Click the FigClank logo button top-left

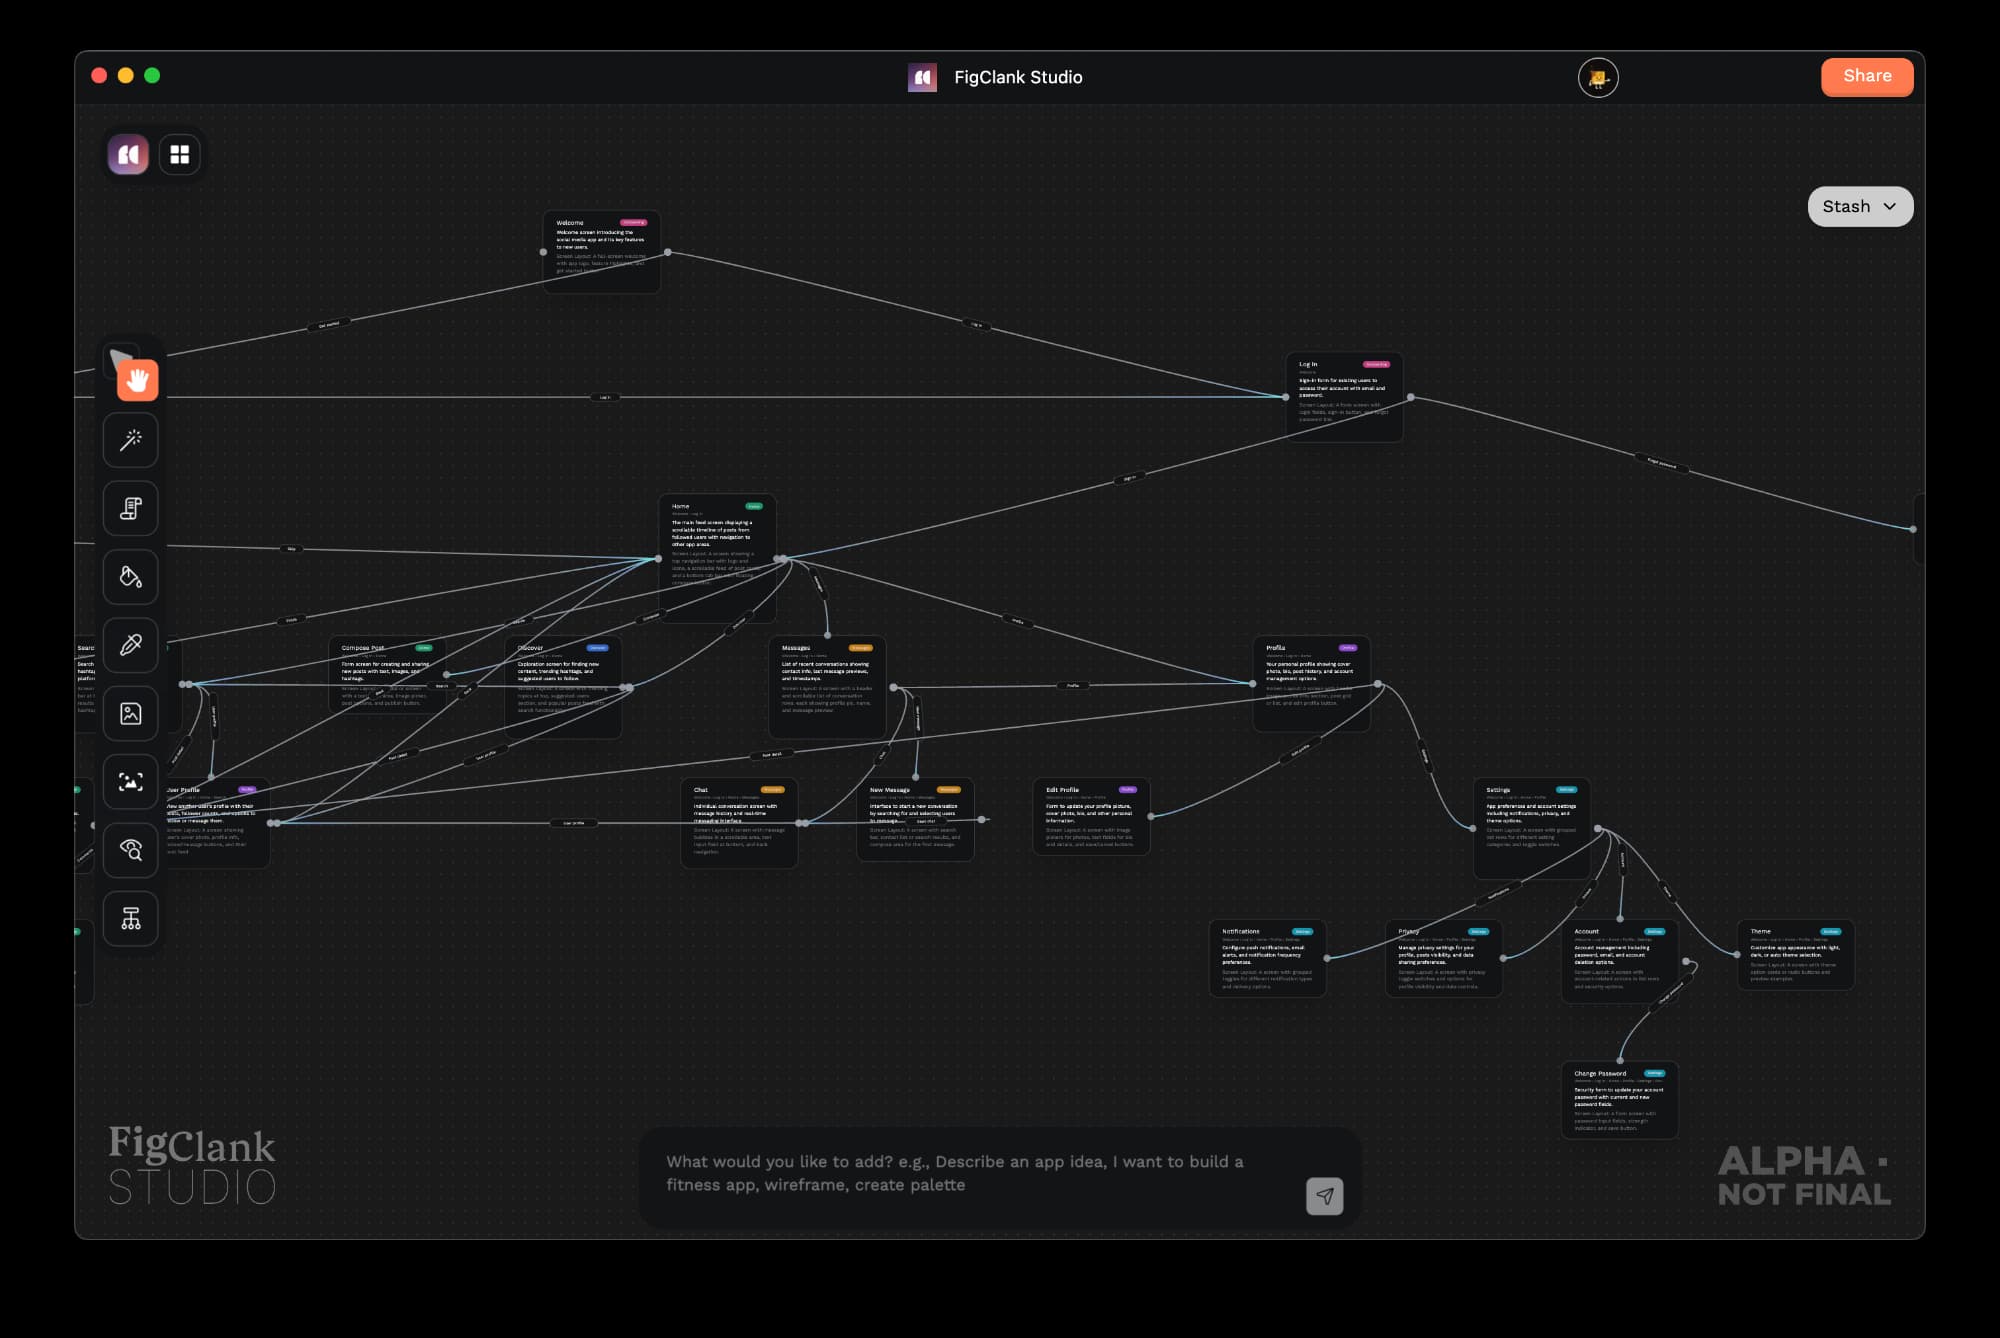click(x=128, y=155)
